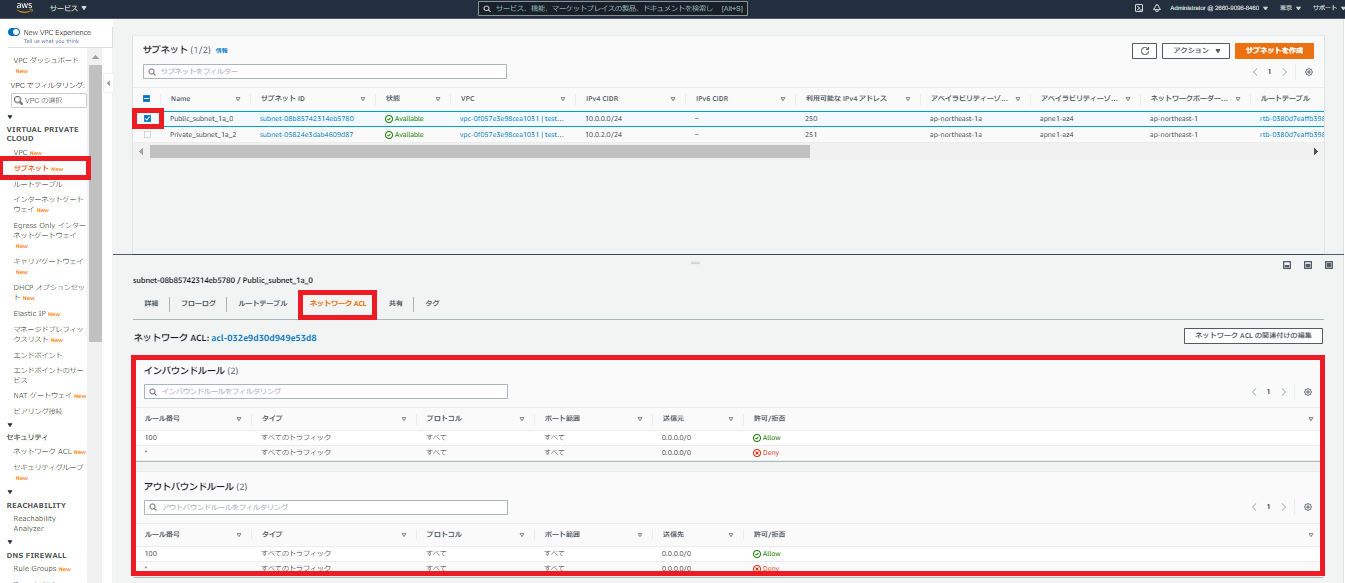
Task: Open subnet table settings gear
Action: pyautogui.click(x=1309, y=72)
